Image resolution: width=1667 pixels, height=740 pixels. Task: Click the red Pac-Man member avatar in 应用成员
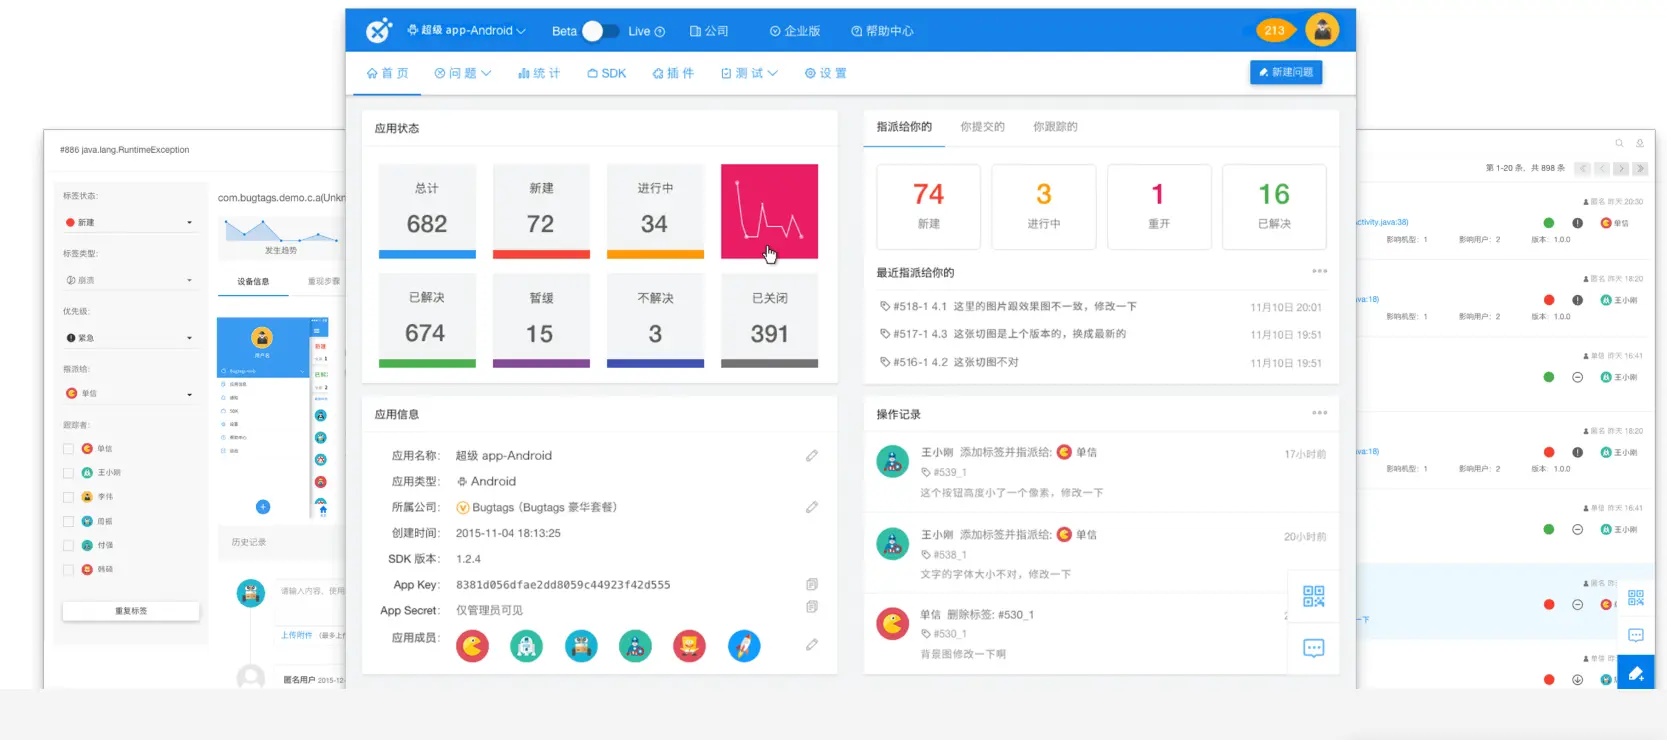coord(473,646)
